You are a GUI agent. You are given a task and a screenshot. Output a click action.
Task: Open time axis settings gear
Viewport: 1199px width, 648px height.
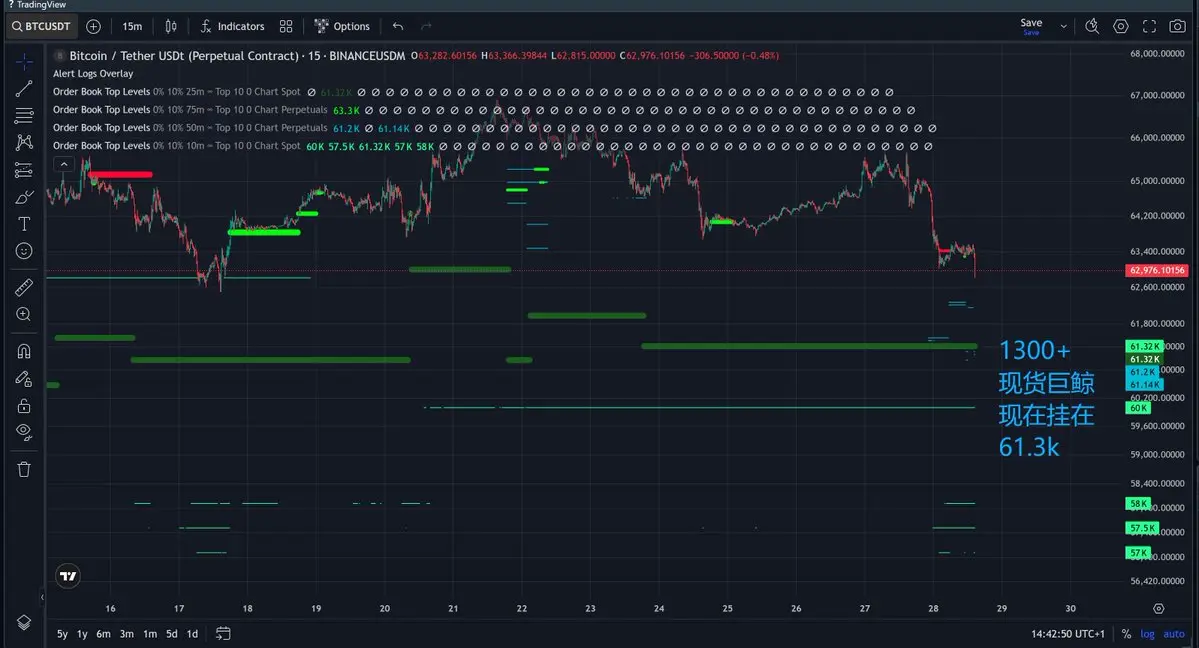click(x=1158, y=608)
